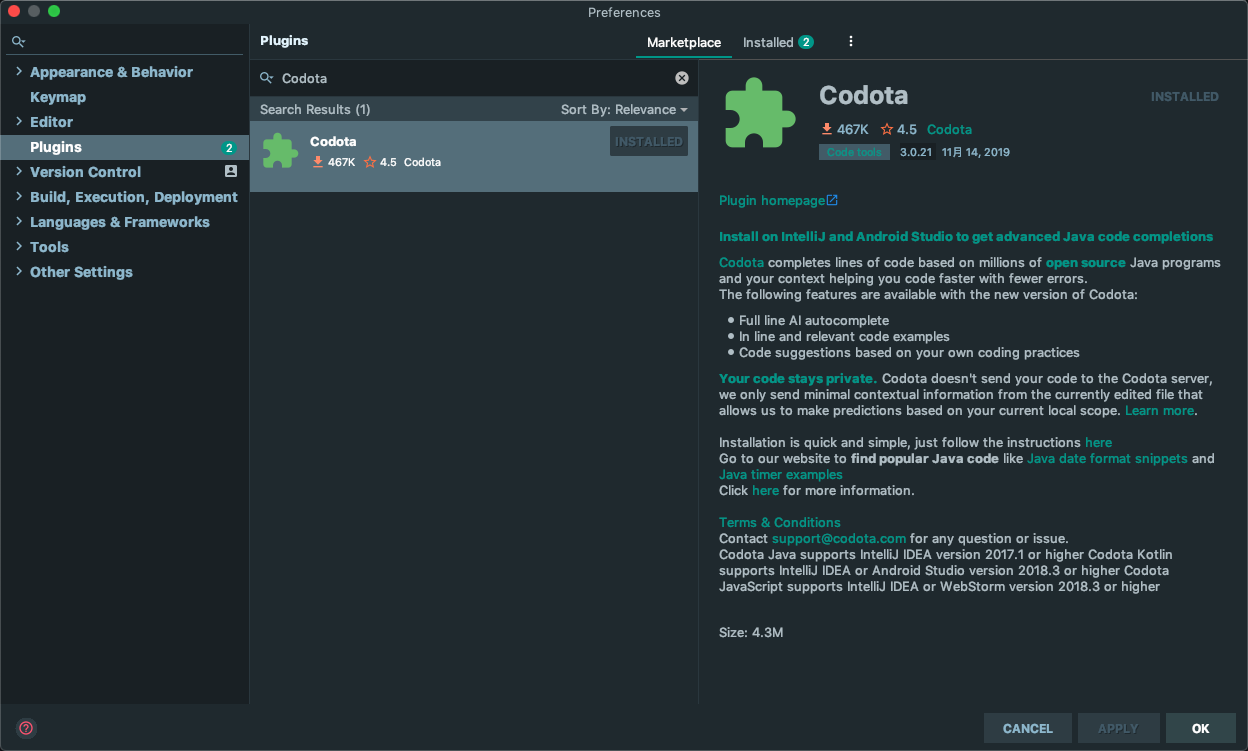Switch to the Marketplace tab
1248x751 pixels.
[x=683, y=42]
